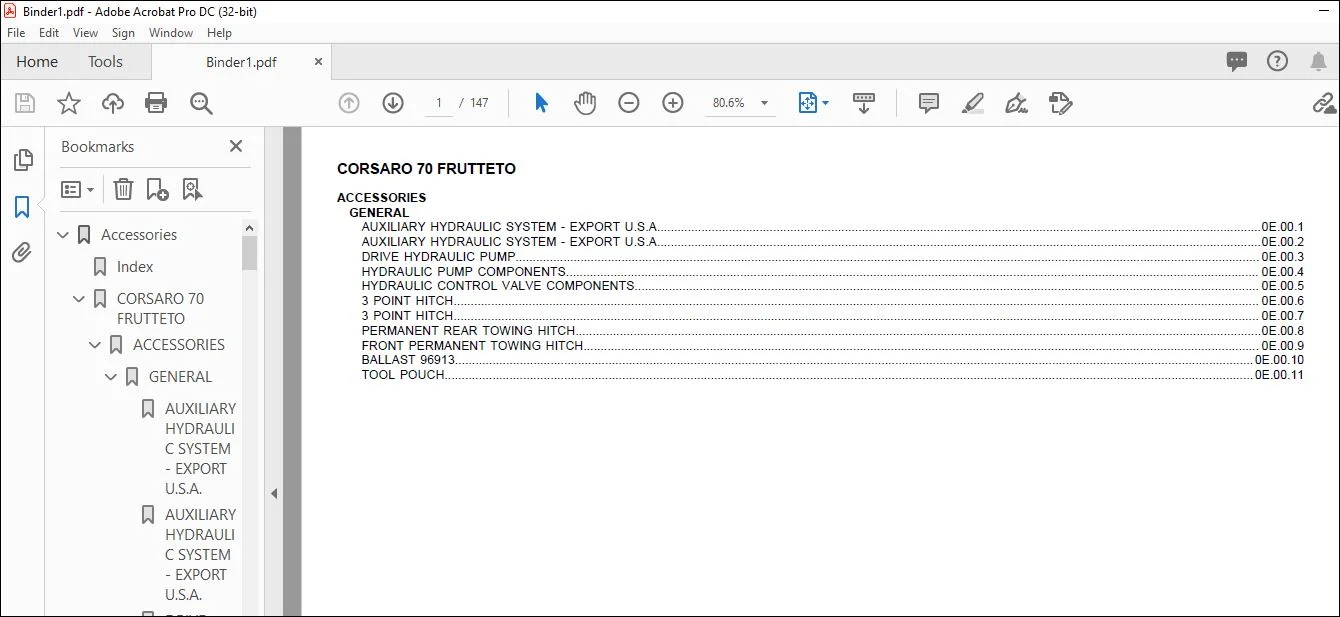Go to the next page using the down arrow

(x=393, y=103)
